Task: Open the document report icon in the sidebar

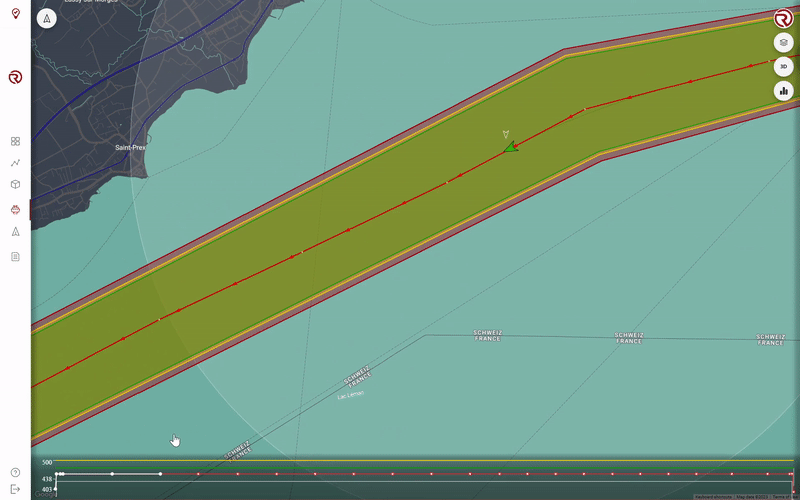Action: coord(15,257)
